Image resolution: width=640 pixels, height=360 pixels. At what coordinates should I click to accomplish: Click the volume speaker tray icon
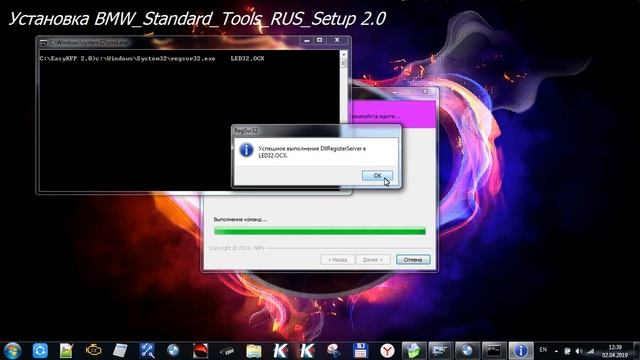tap(579, 351)
